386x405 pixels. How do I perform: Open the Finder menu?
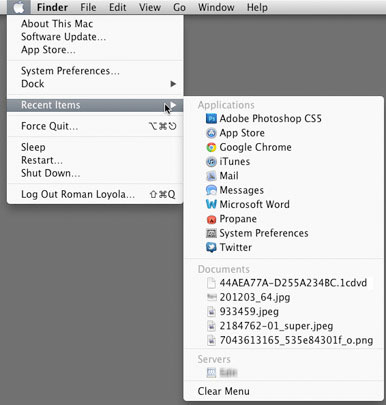[52, 7]
